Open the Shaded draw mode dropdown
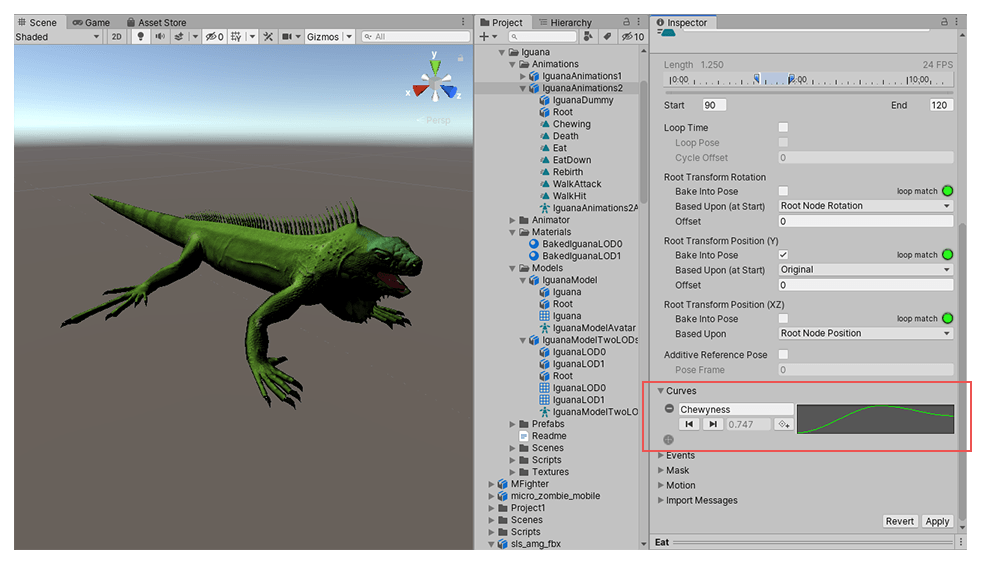This screenshot has height=564, width=981. 57,37
